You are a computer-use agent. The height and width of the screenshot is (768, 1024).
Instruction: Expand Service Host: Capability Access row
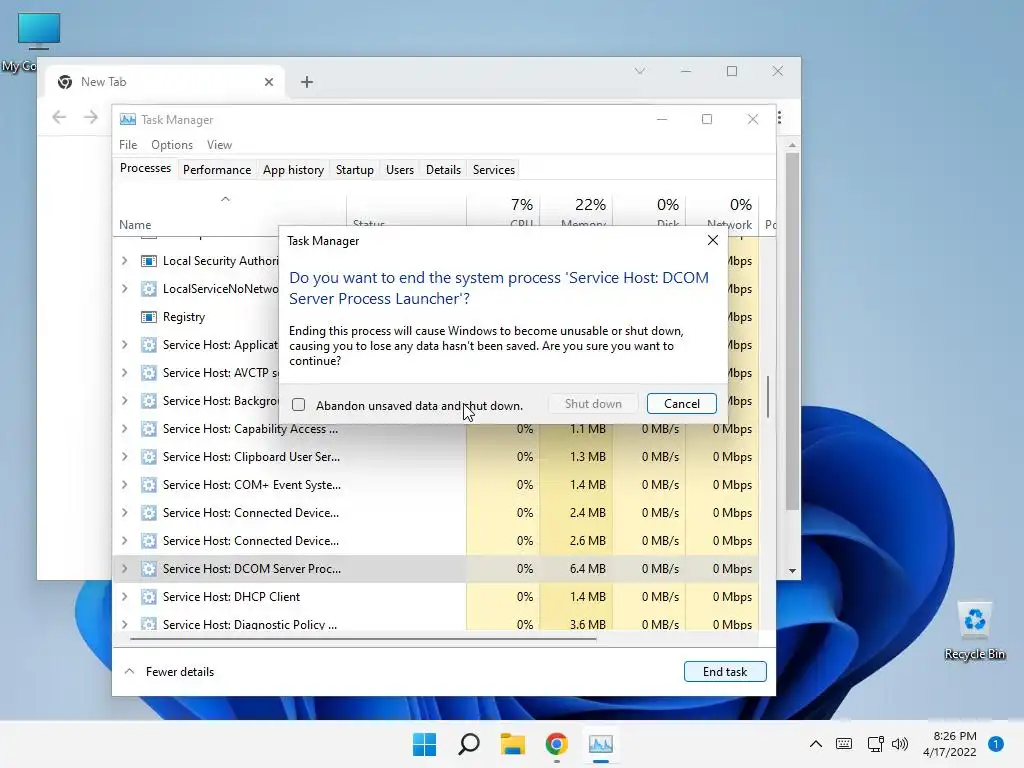coord(124,429)
